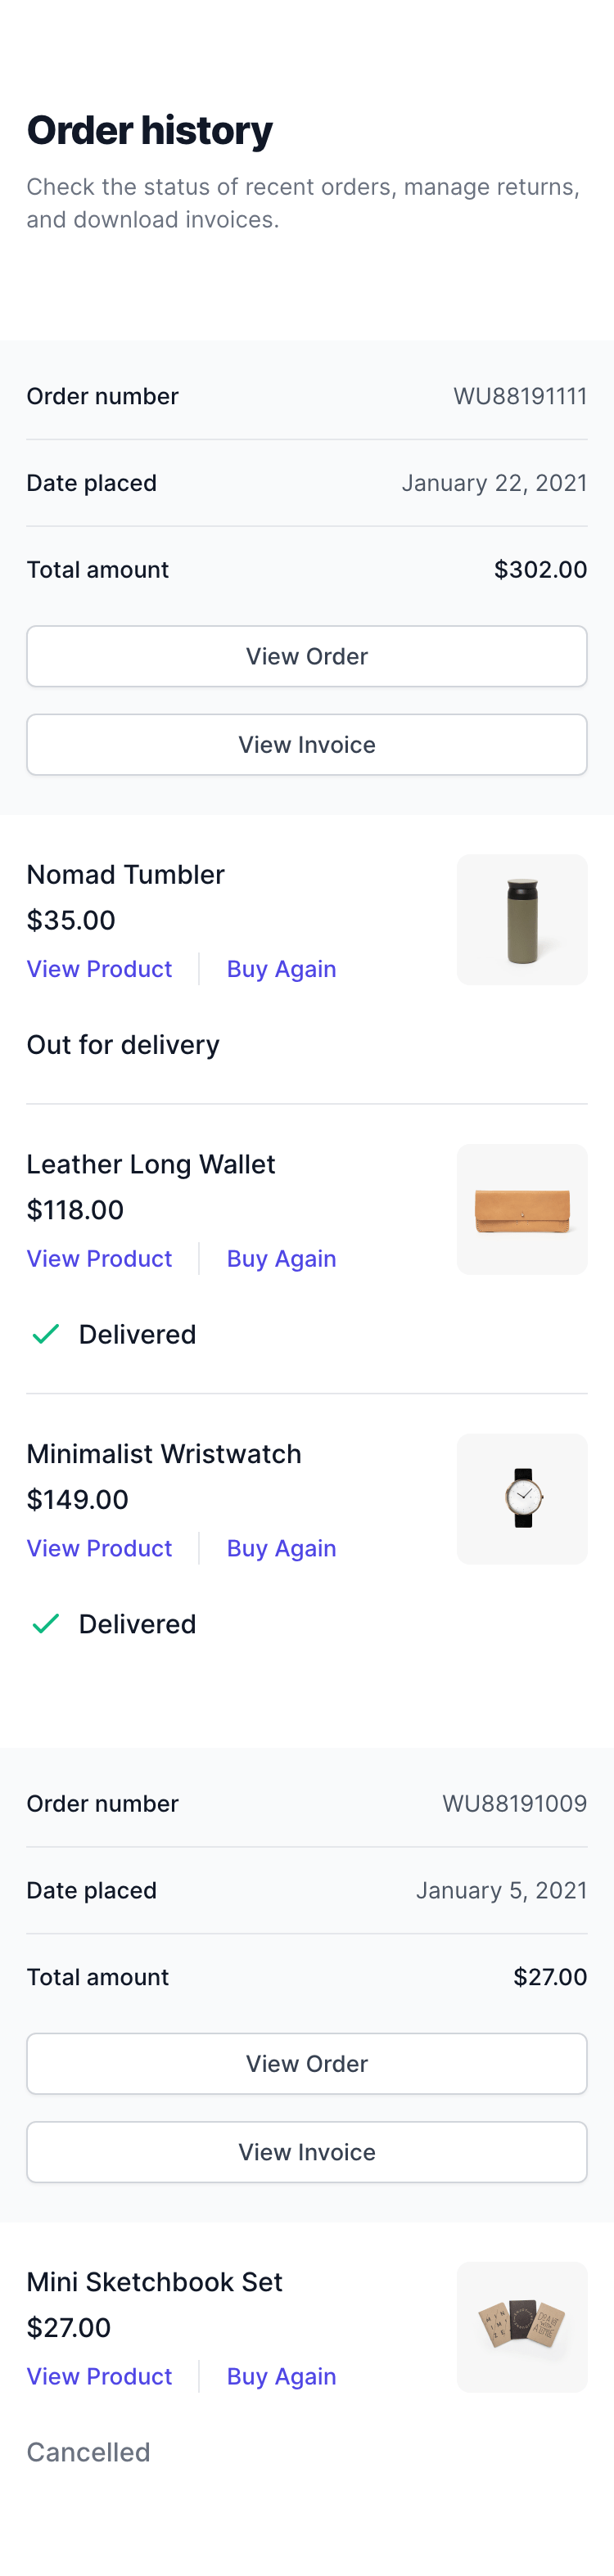View Order for order WU88191009
Image resolution: width=614 pixels, height=2576 pixels.
click(x=307, y=2064)
